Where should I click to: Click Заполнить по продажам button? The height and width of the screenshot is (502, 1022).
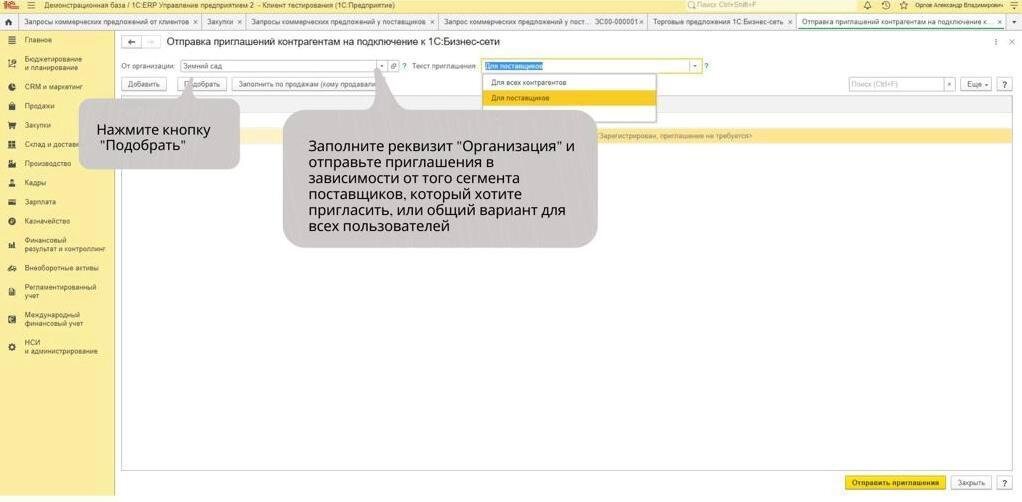[306, 85]
